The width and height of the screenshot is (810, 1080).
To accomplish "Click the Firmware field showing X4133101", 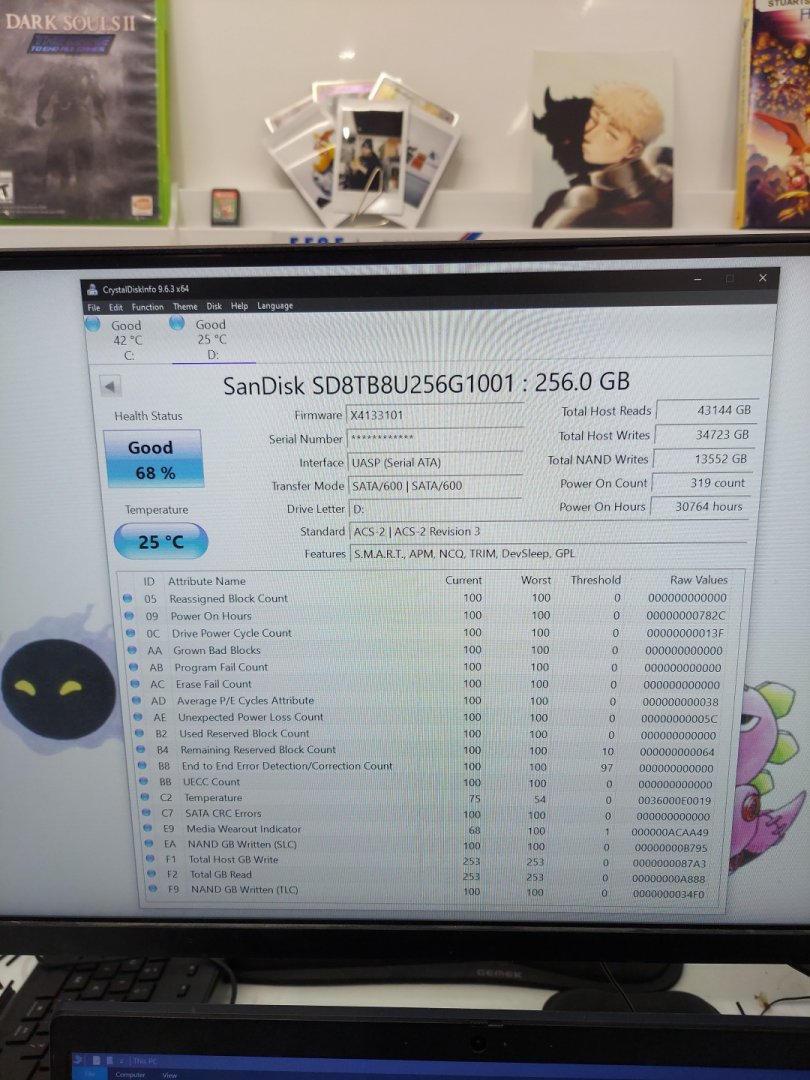I will click(x=433, y=415).
